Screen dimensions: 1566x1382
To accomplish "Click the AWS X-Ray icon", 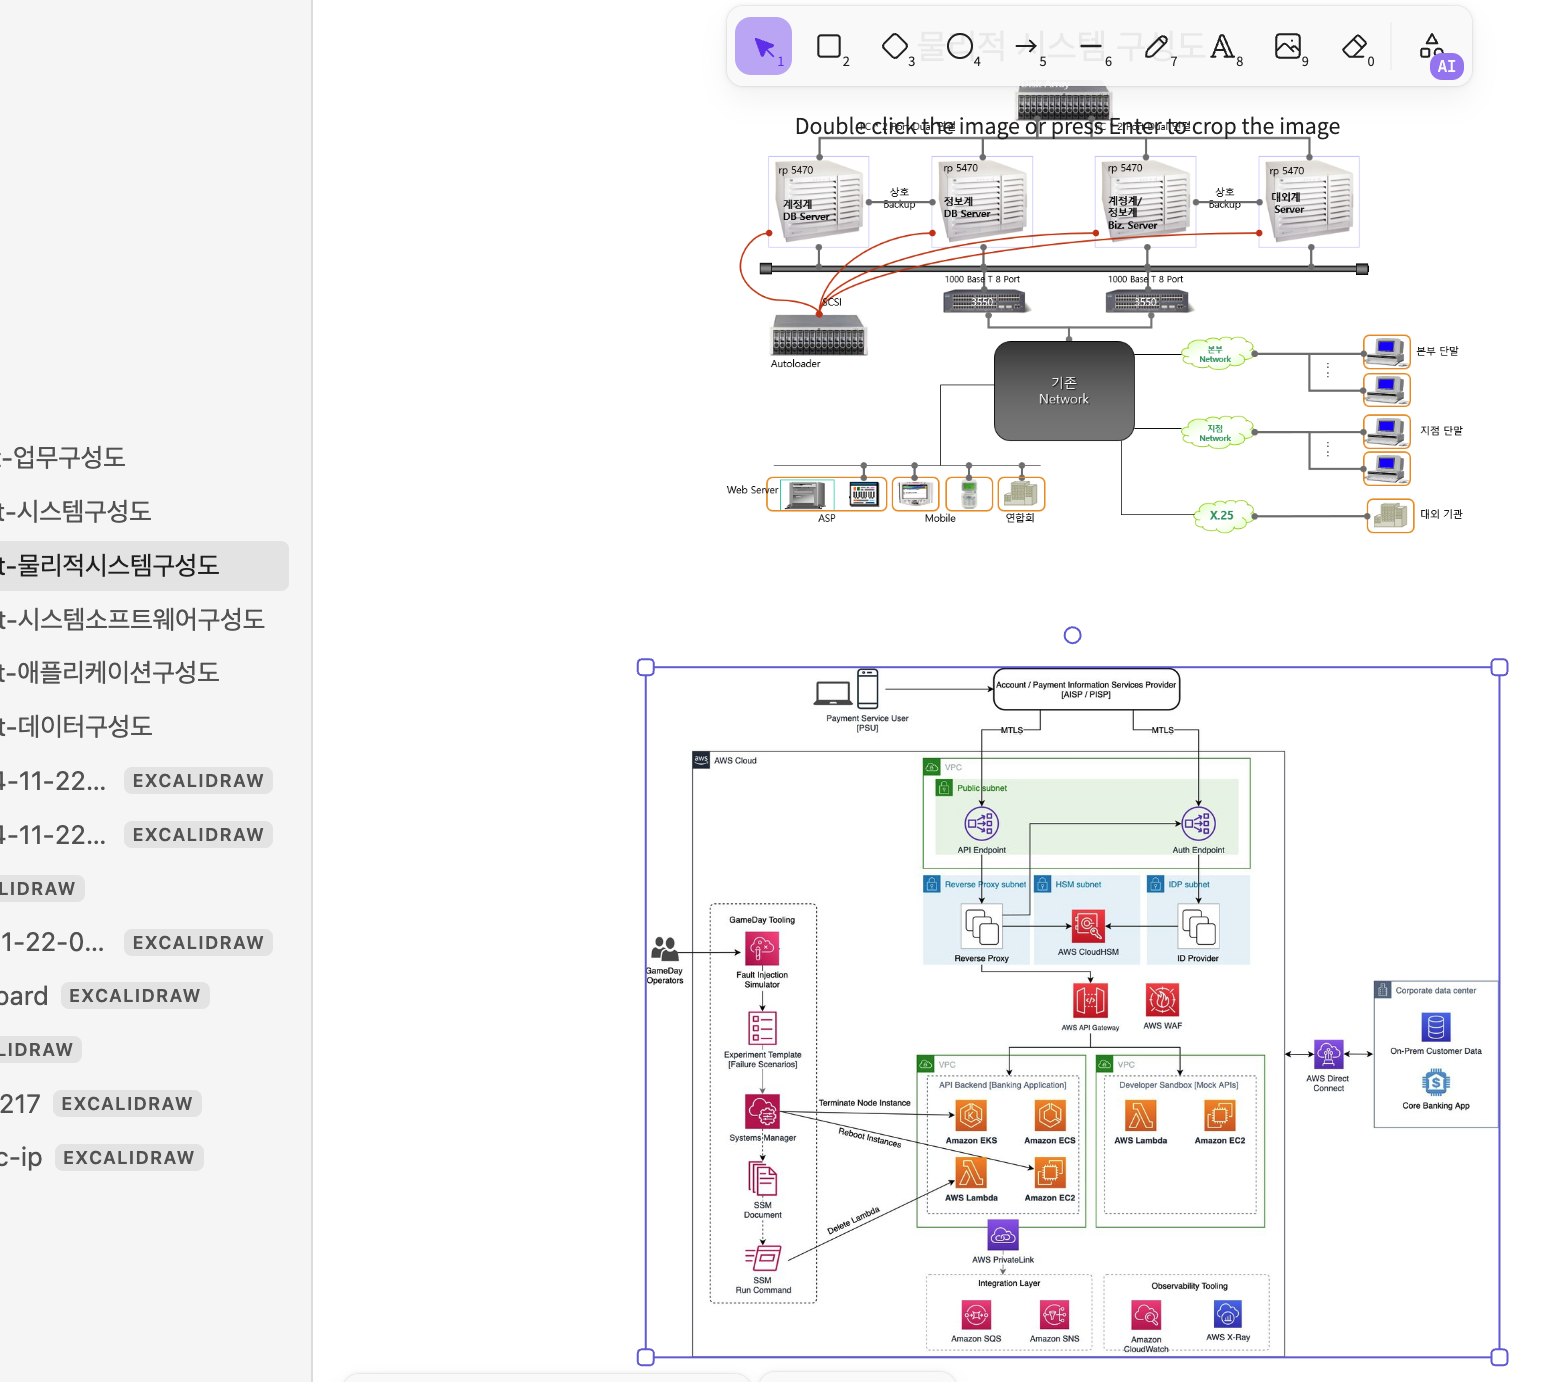I will tap(1228, 1314).
